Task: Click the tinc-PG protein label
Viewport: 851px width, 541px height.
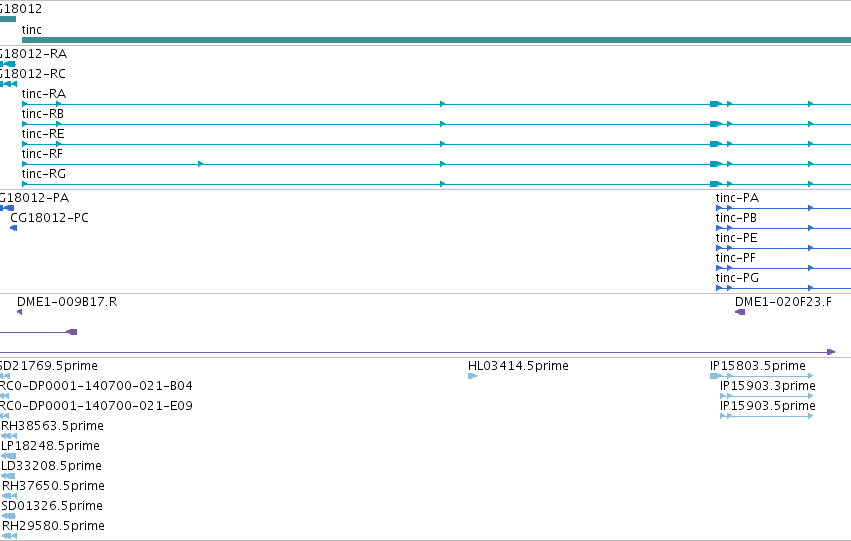Action: click(x=737, y=278)
